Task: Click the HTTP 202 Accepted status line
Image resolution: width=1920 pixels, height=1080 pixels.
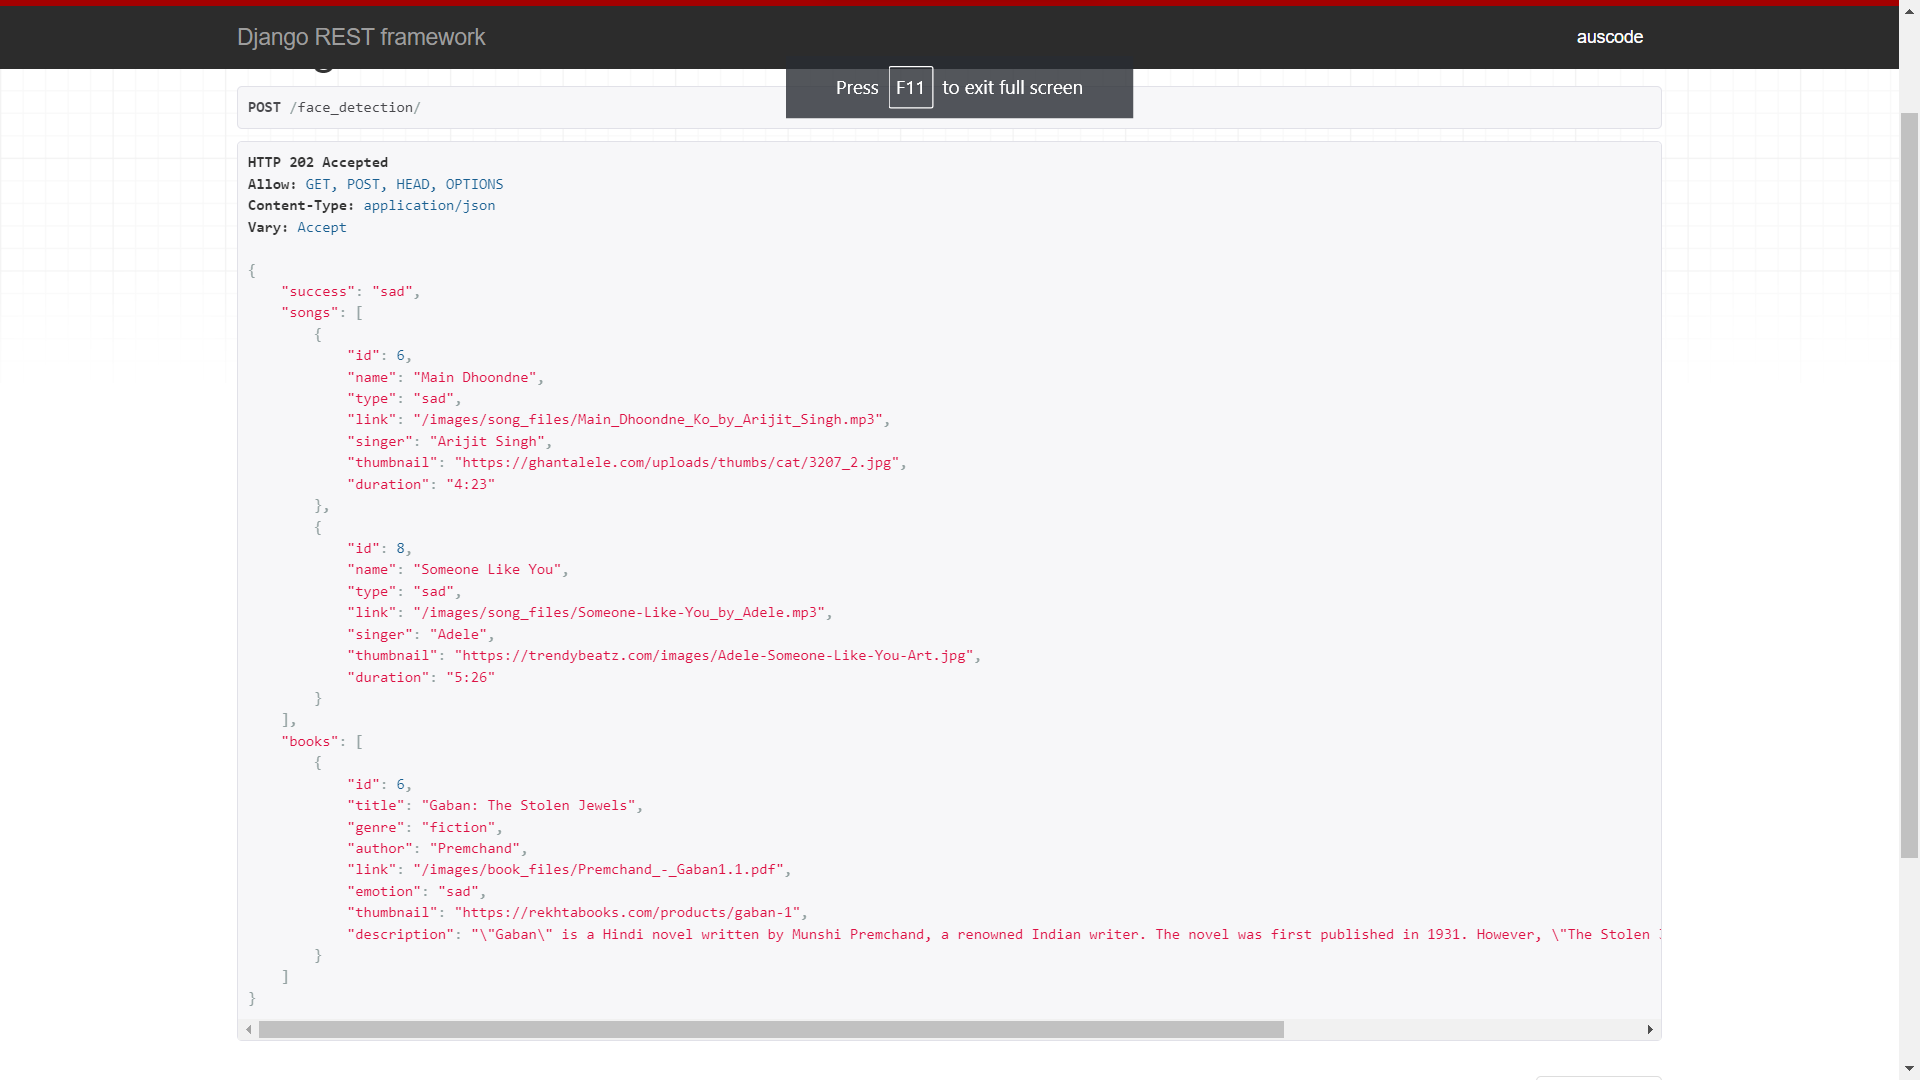Action: (318, 163)
